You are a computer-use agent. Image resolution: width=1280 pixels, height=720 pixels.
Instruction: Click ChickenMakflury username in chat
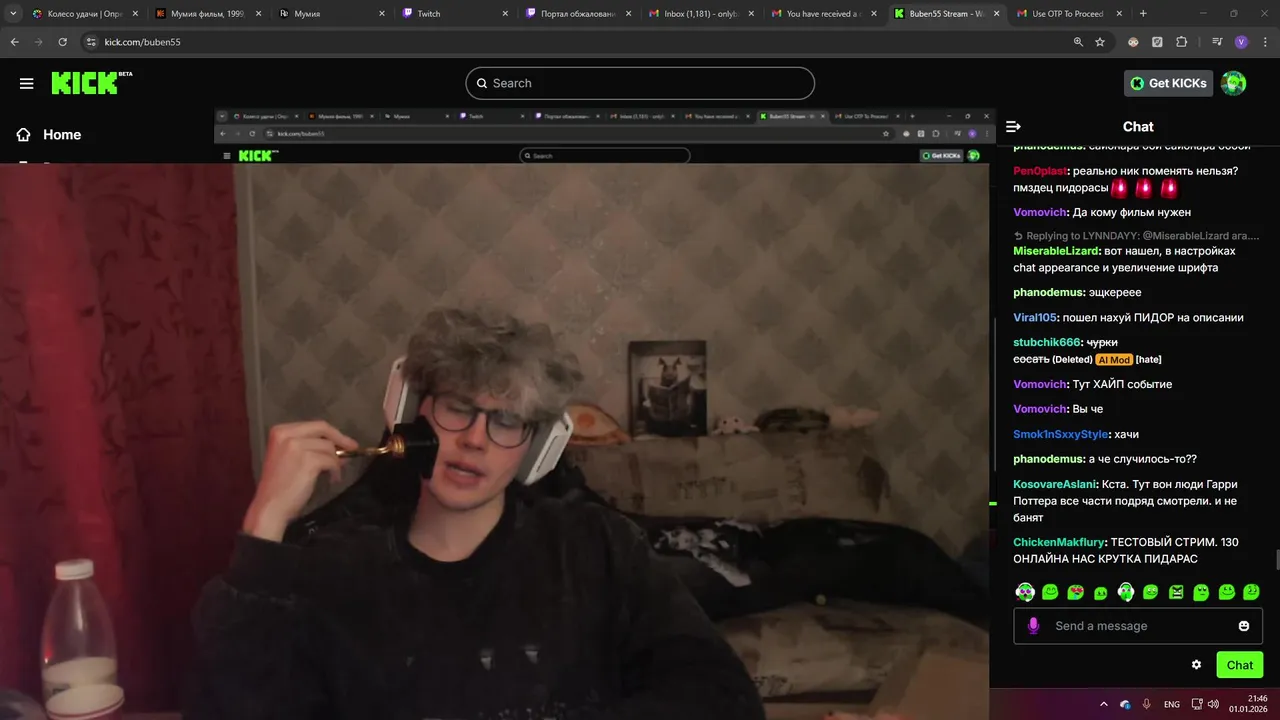pos(1058,542)
